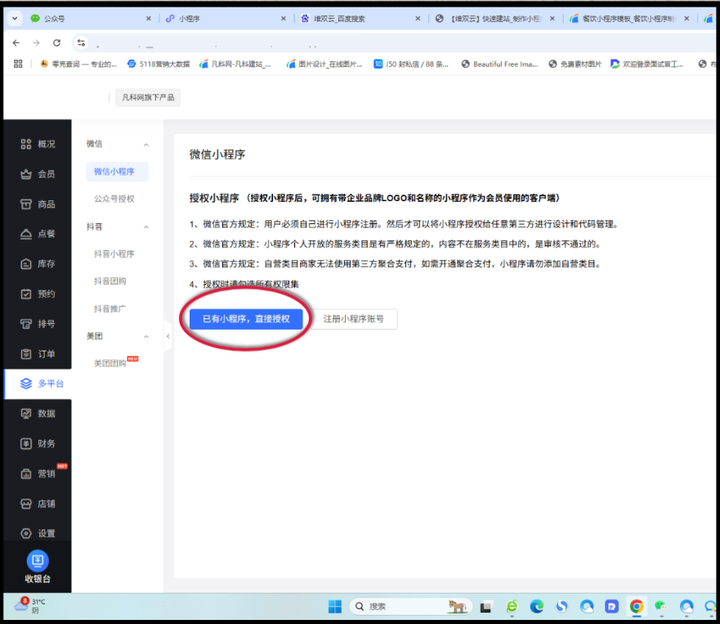Open the 预约 reservation sidebar item
The image size is (720, 624).
click(27, 294)
